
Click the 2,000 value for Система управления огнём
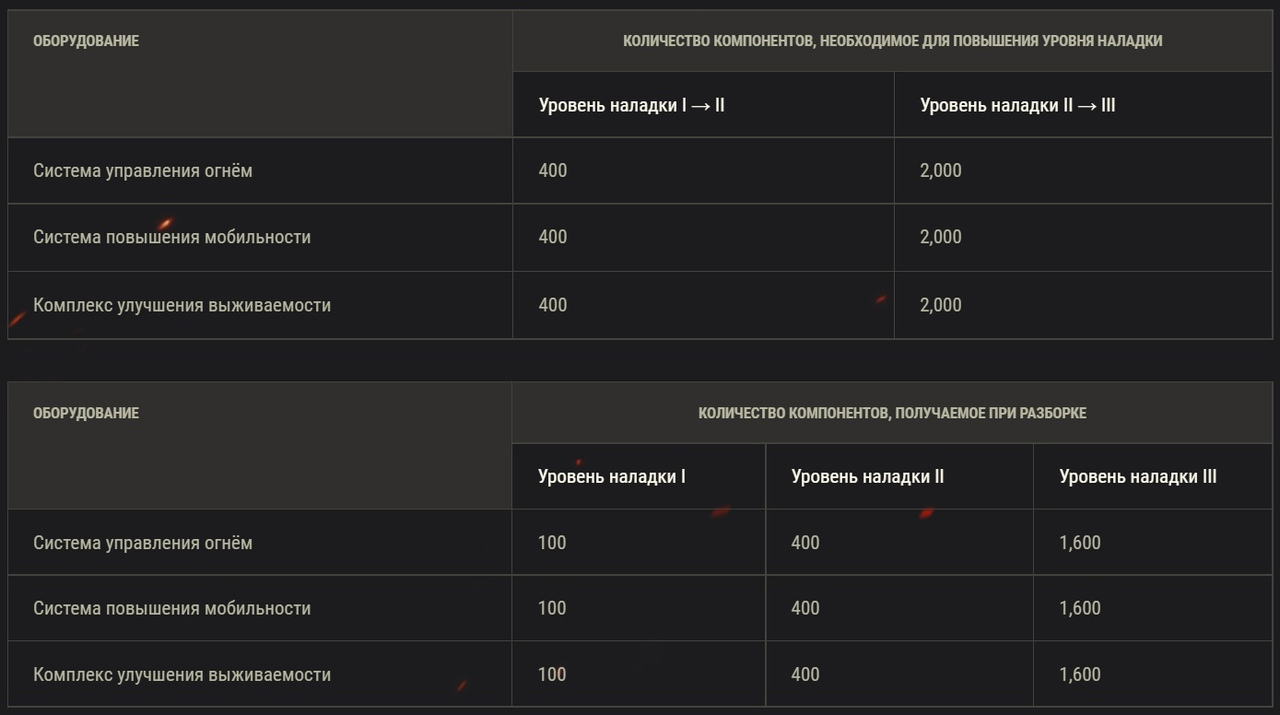click(940, 171)
